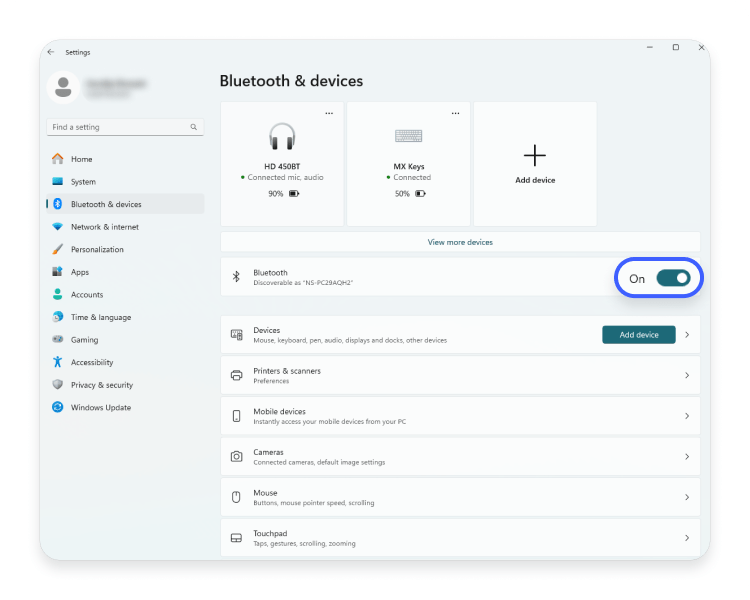Select Bluetooth & devices in sidebar
750x600 pixels.
(125, 204)
